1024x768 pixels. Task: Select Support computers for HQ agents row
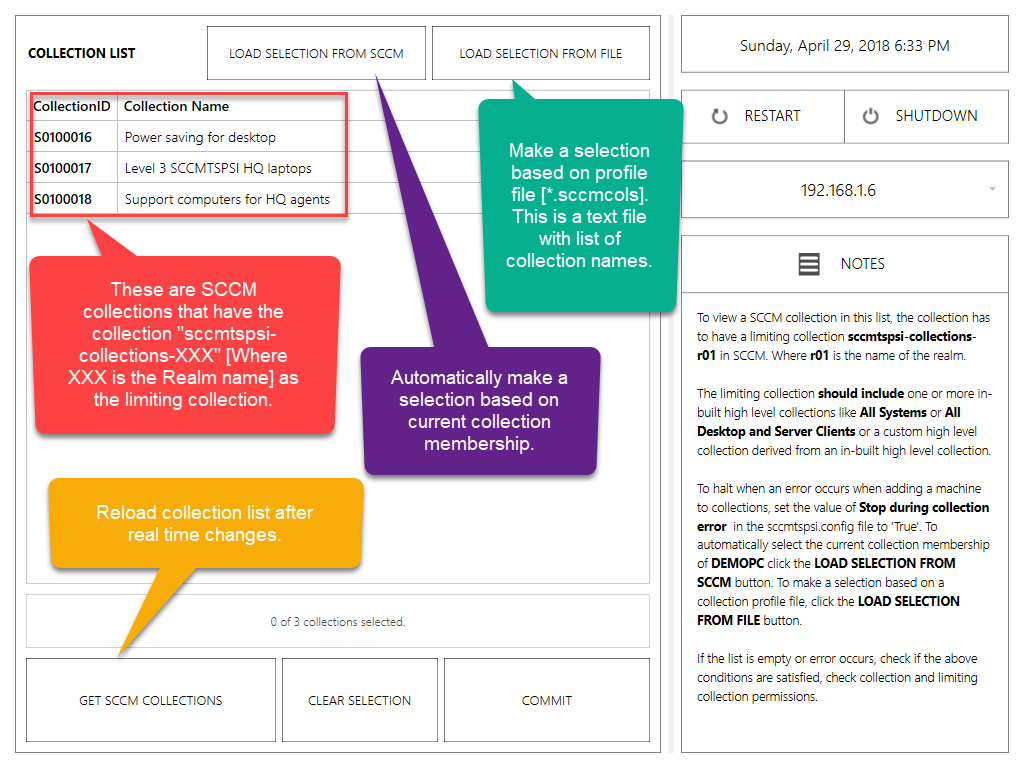coord(227,199)
